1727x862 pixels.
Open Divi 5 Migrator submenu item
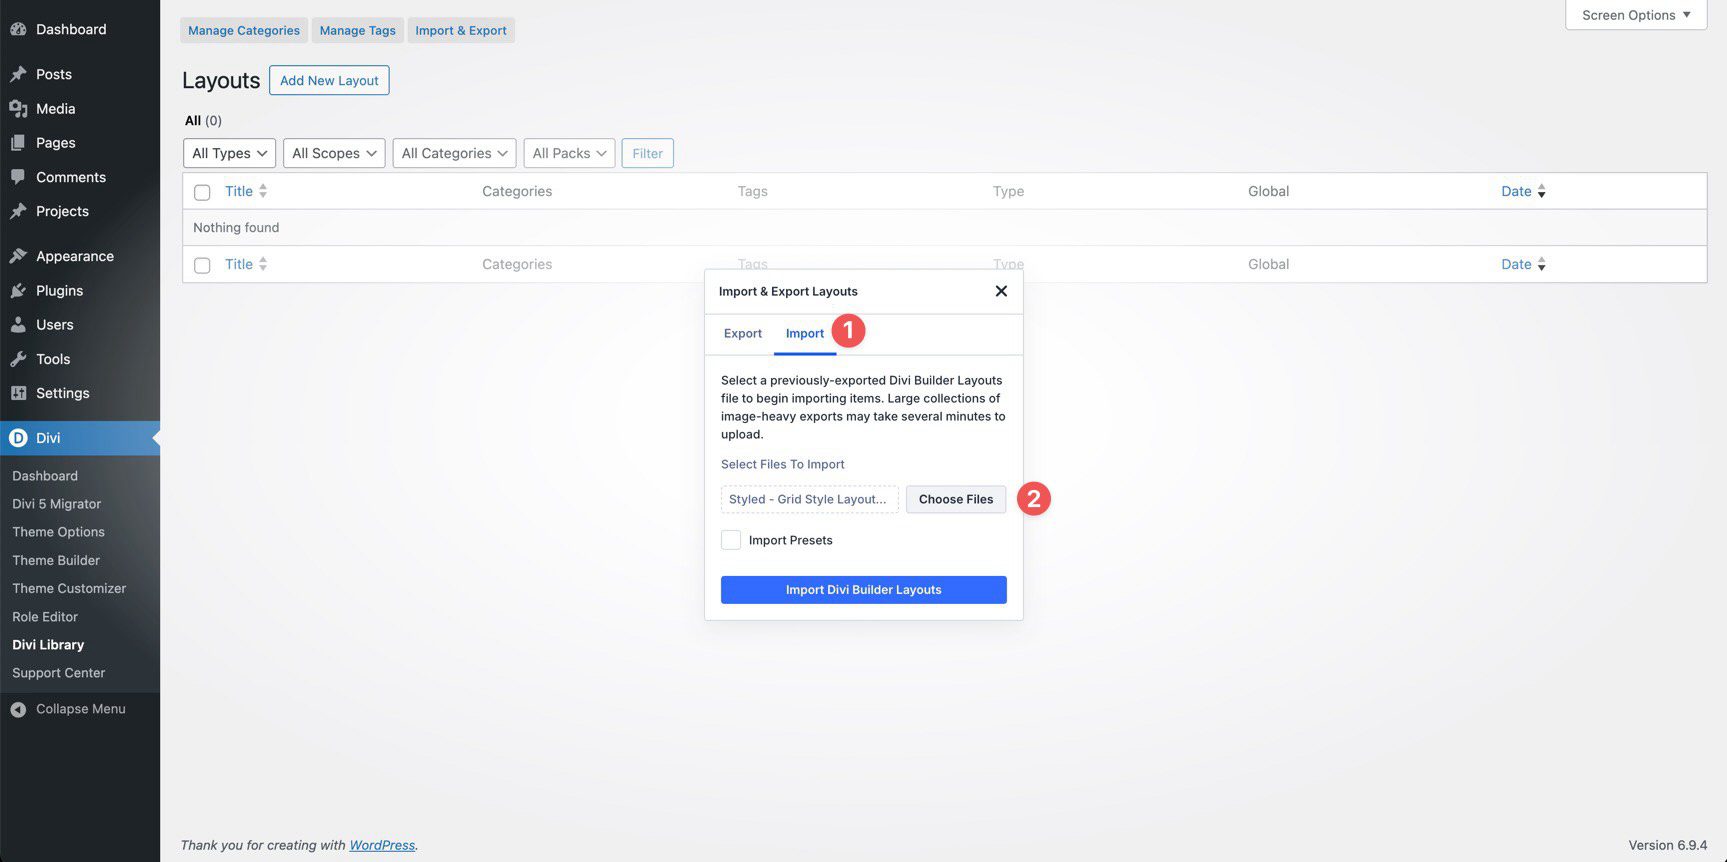[x=56, y=504]
